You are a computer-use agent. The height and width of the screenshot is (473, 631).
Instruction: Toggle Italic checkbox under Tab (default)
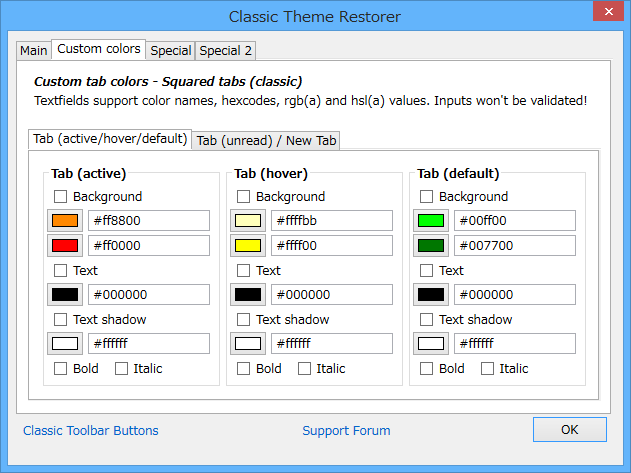pyautogui.click(x=488, y=369)
